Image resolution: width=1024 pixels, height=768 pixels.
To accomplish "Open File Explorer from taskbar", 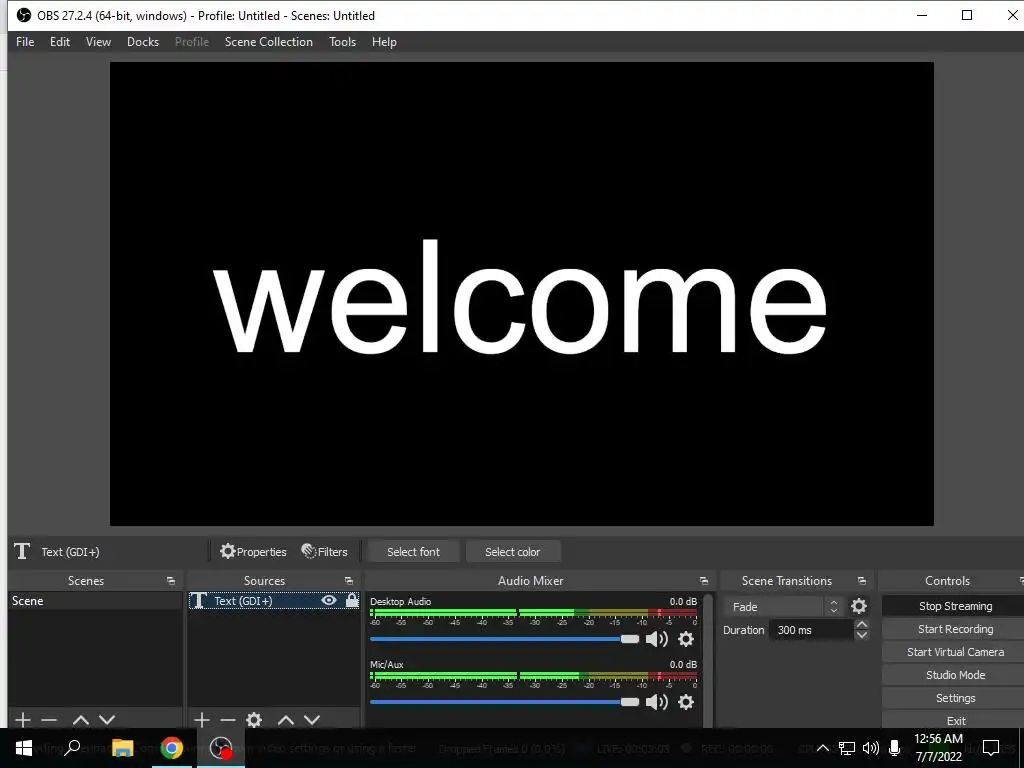I will (122, 748).
